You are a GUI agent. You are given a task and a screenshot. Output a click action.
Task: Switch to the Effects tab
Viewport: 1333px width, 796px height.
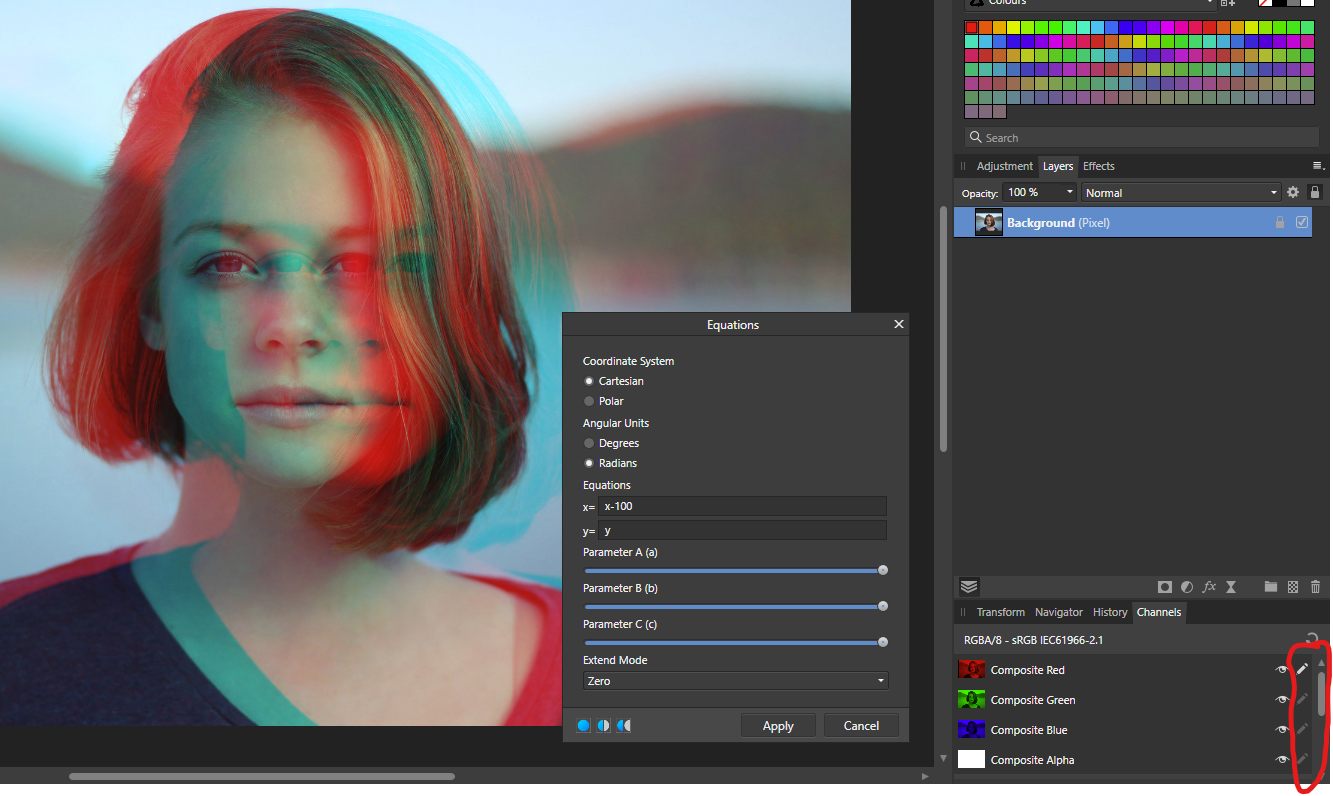tap(1098, 166)
